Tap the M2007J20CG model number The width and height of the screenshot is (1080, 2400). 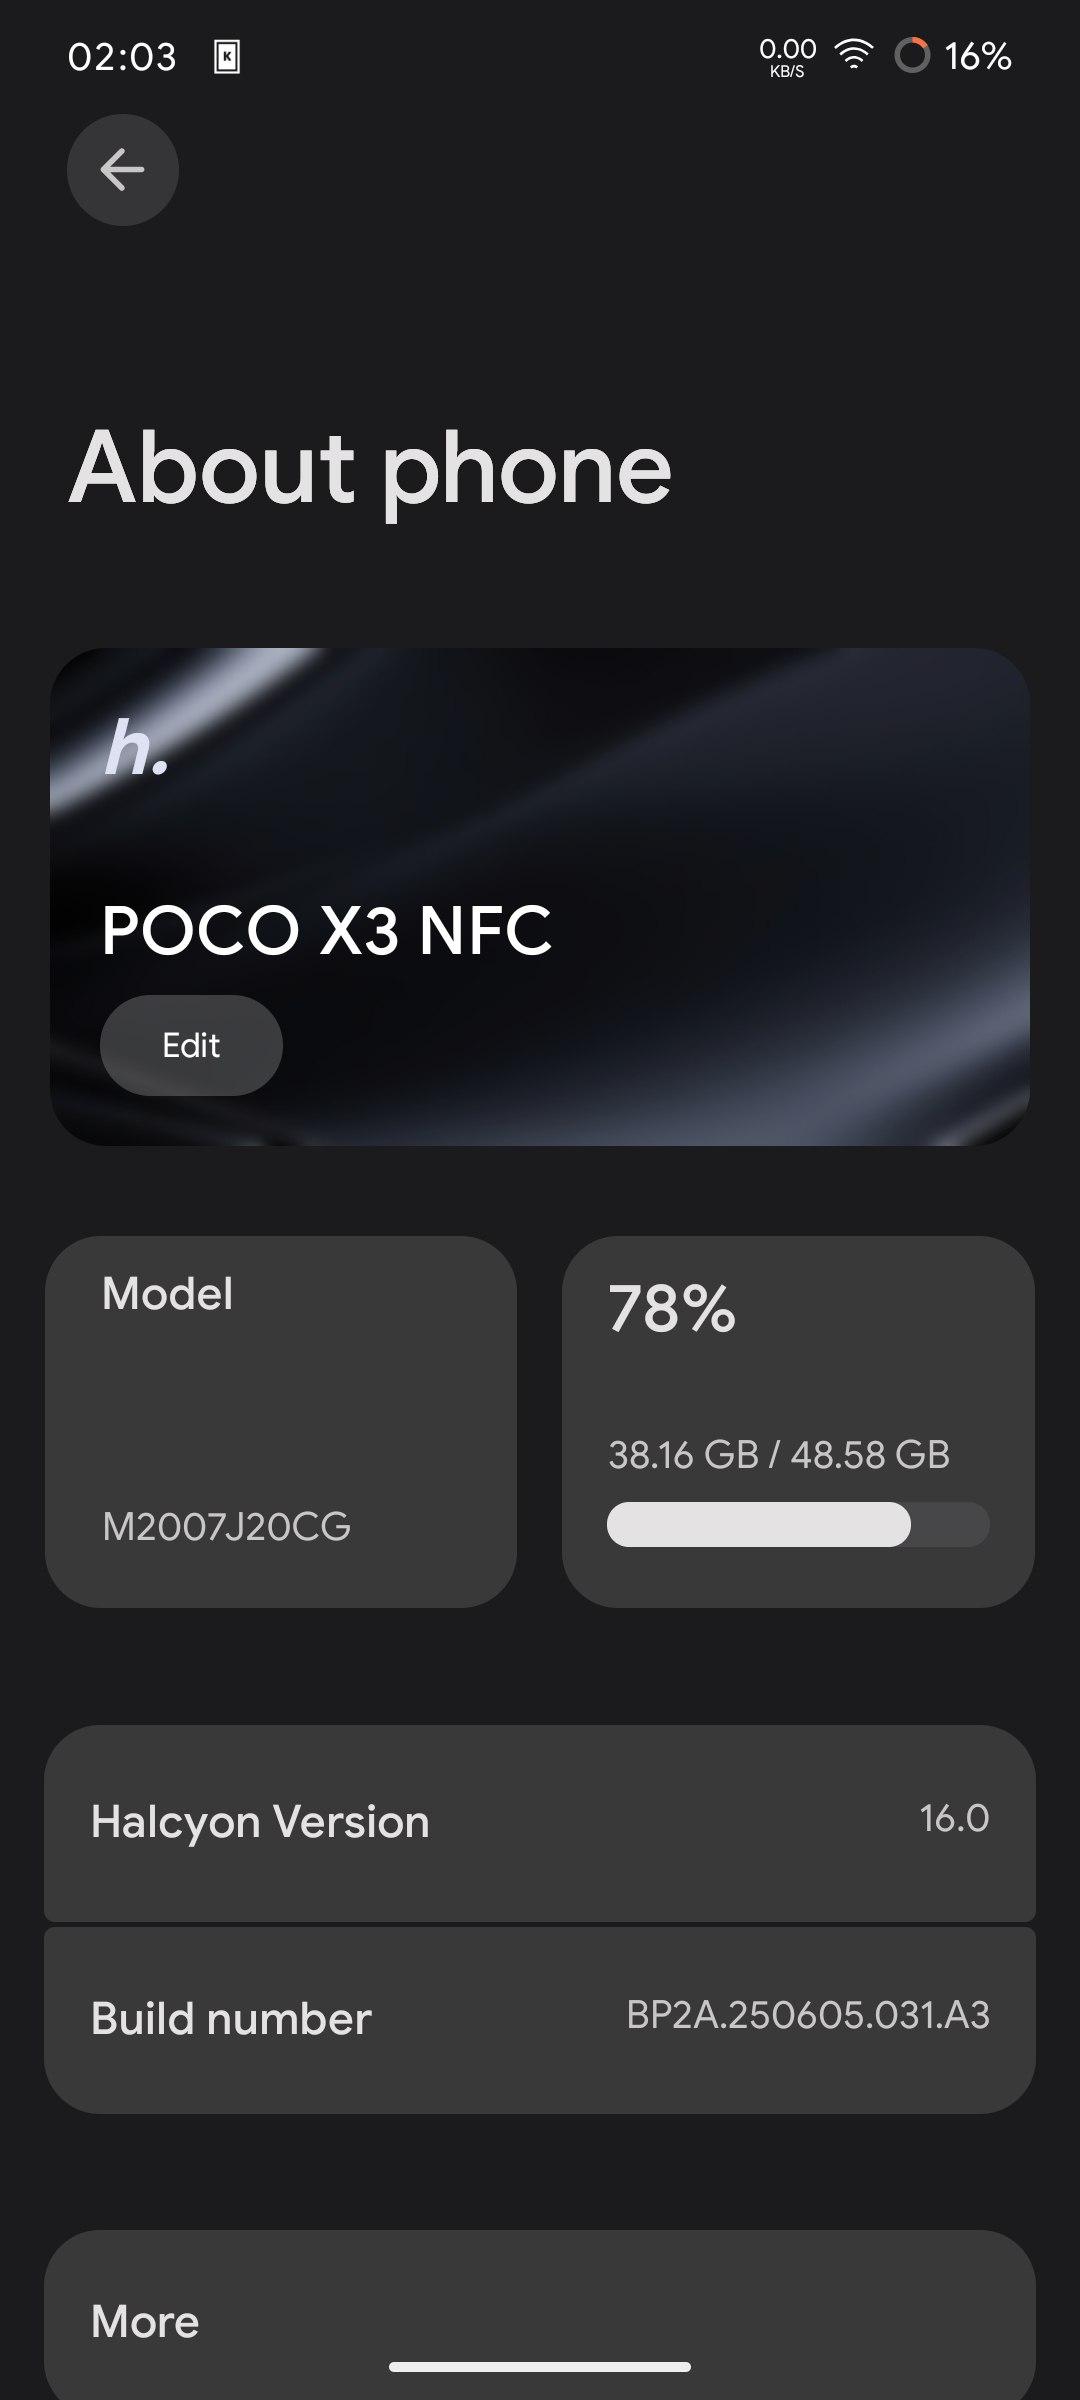227,1526
